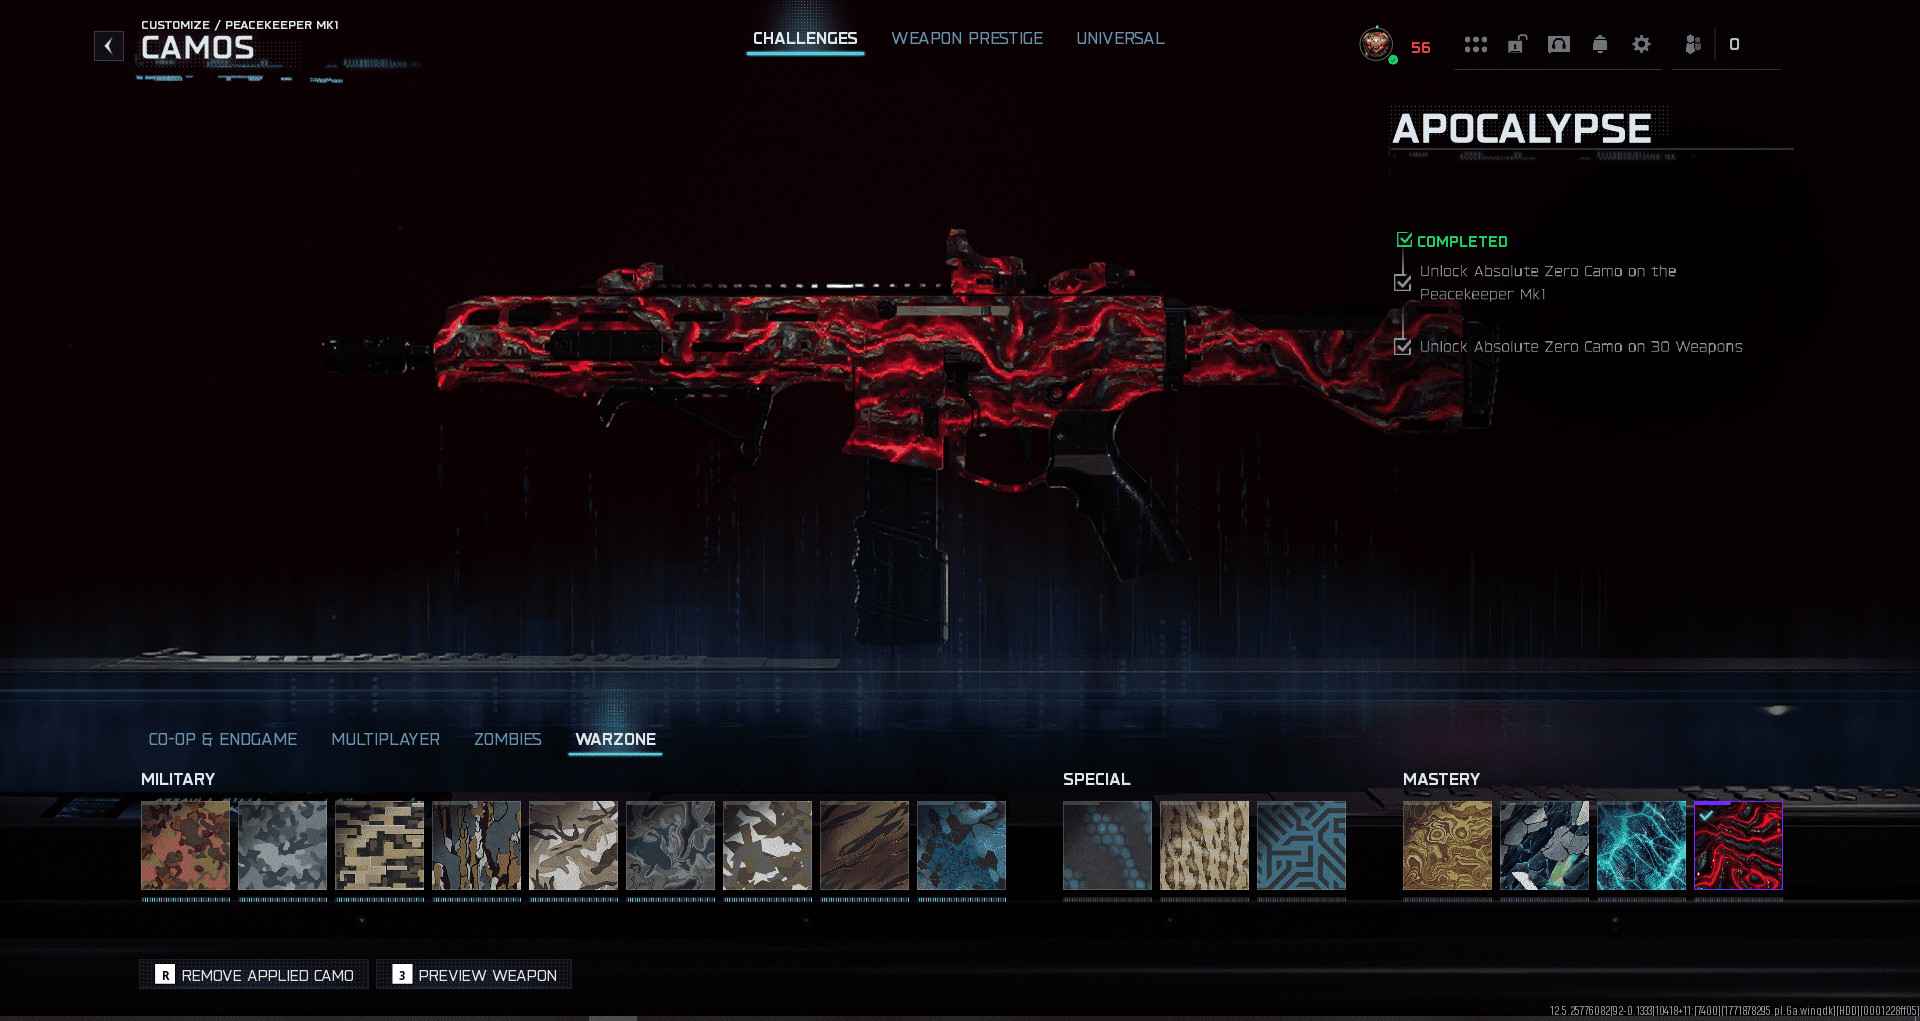Select the dark hexagon dots Special camo
1920x1021 pixels.
(1107, 846)
